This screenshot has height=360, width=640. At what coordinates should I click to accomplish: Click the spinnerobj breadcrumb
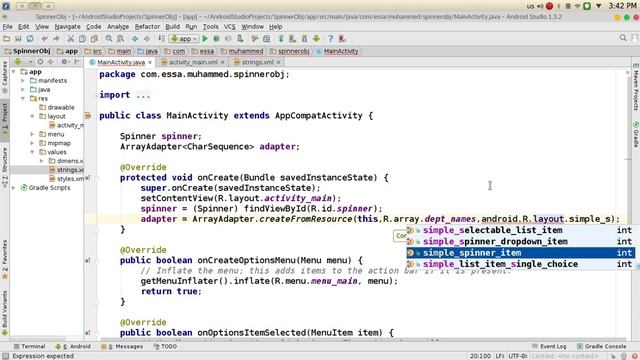[x=289, y=51]
